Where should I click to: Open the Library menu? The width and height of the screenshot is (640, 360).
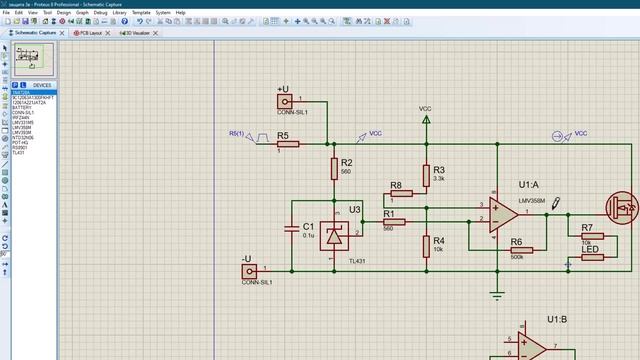(x=120, y=13)
